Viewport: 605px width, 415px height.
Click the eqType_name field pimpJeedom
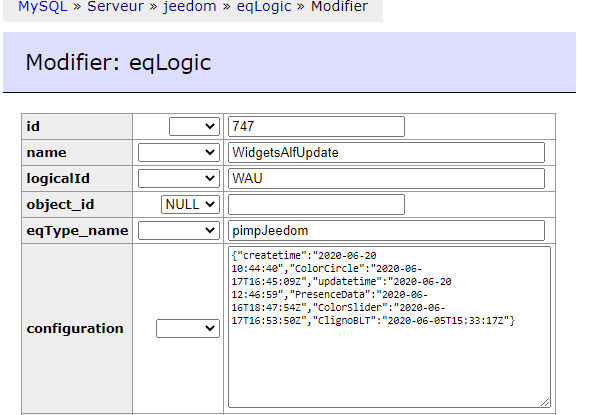tap(386, 231)
